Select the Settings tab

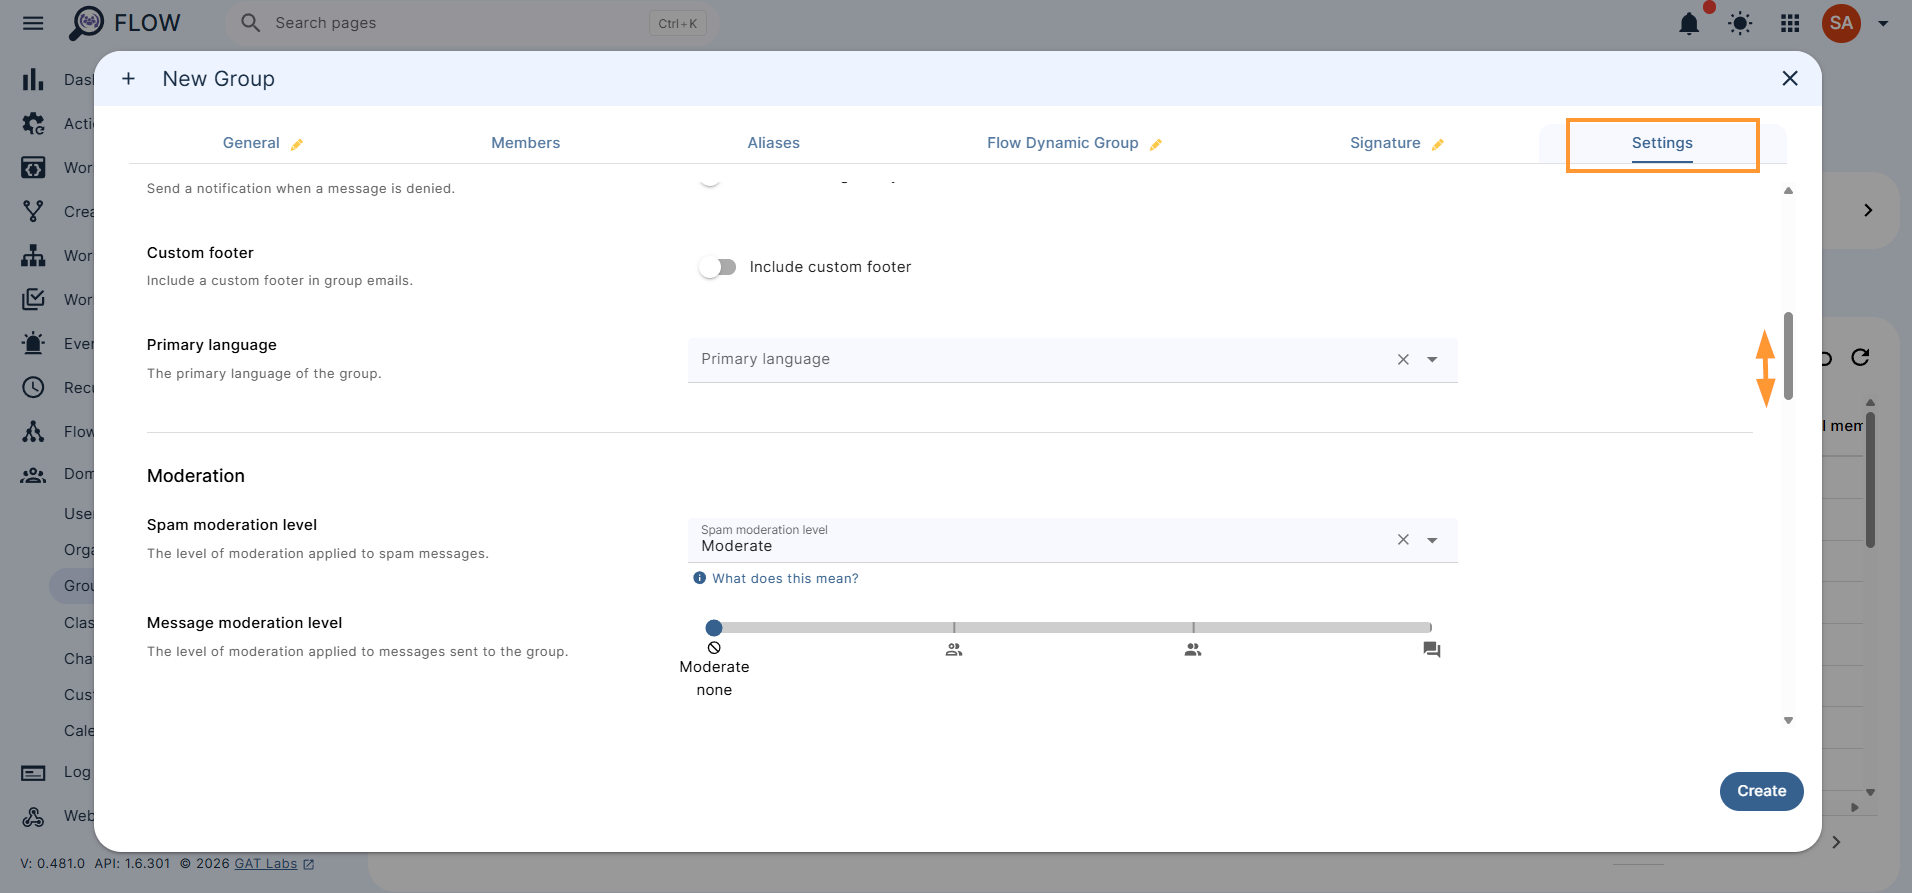(1662, 143)
